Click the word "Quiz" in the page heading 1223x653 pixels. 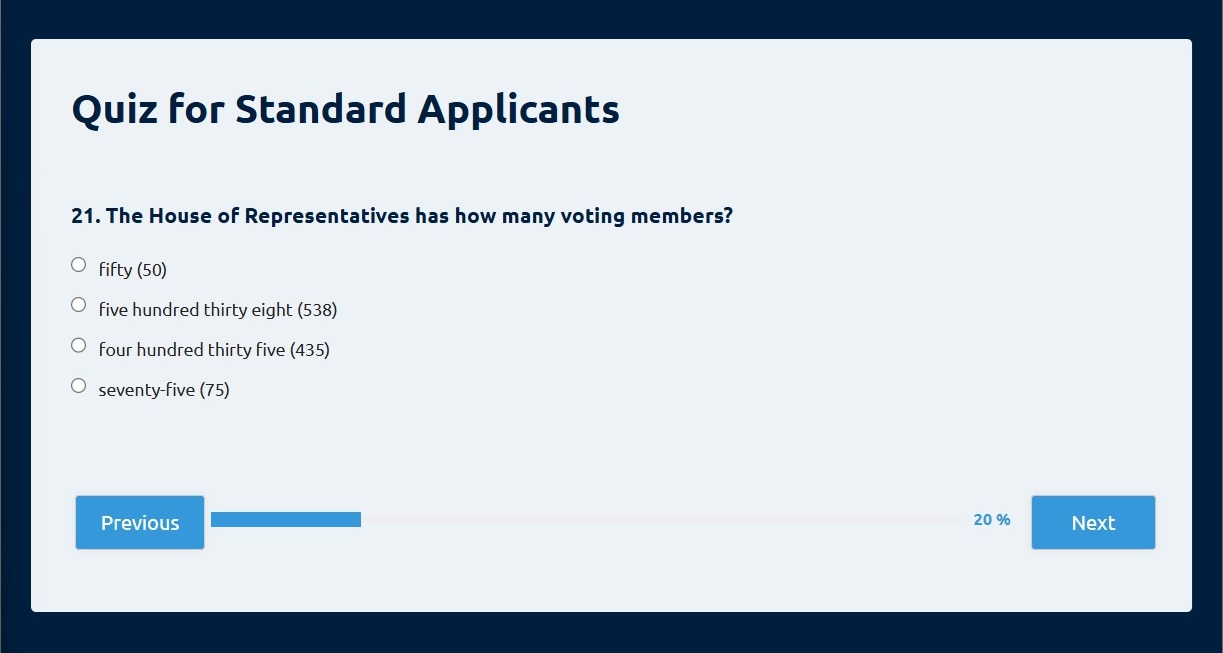point(115,109)
